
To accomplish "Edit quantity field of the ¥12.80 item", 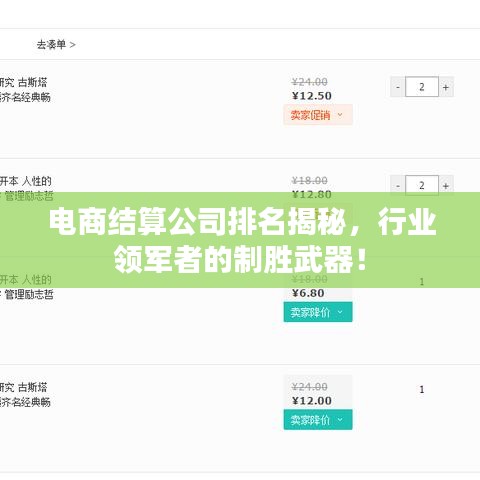I will tap(422, 184).
